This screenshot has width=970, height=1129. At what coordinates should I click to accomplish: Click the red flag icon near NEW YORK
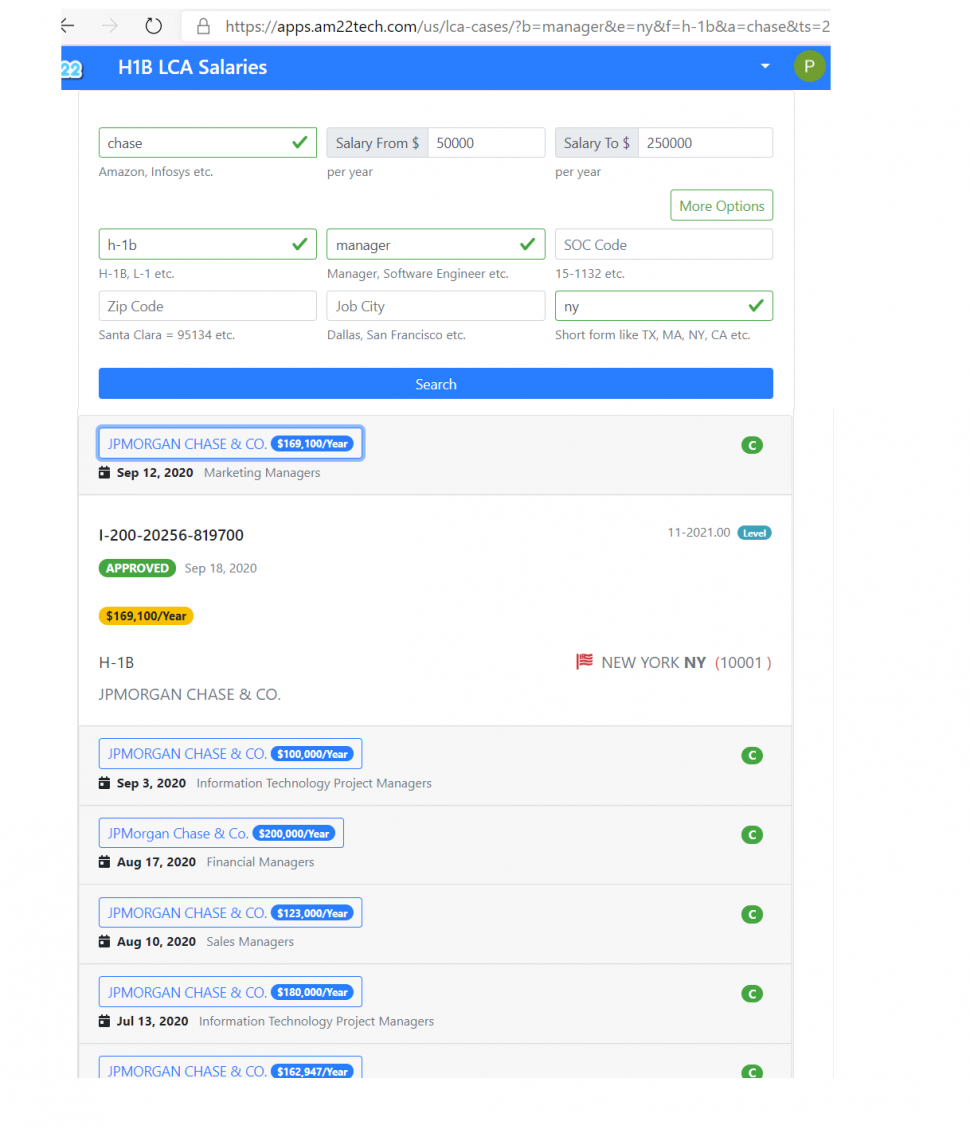(x=584, y=661)
